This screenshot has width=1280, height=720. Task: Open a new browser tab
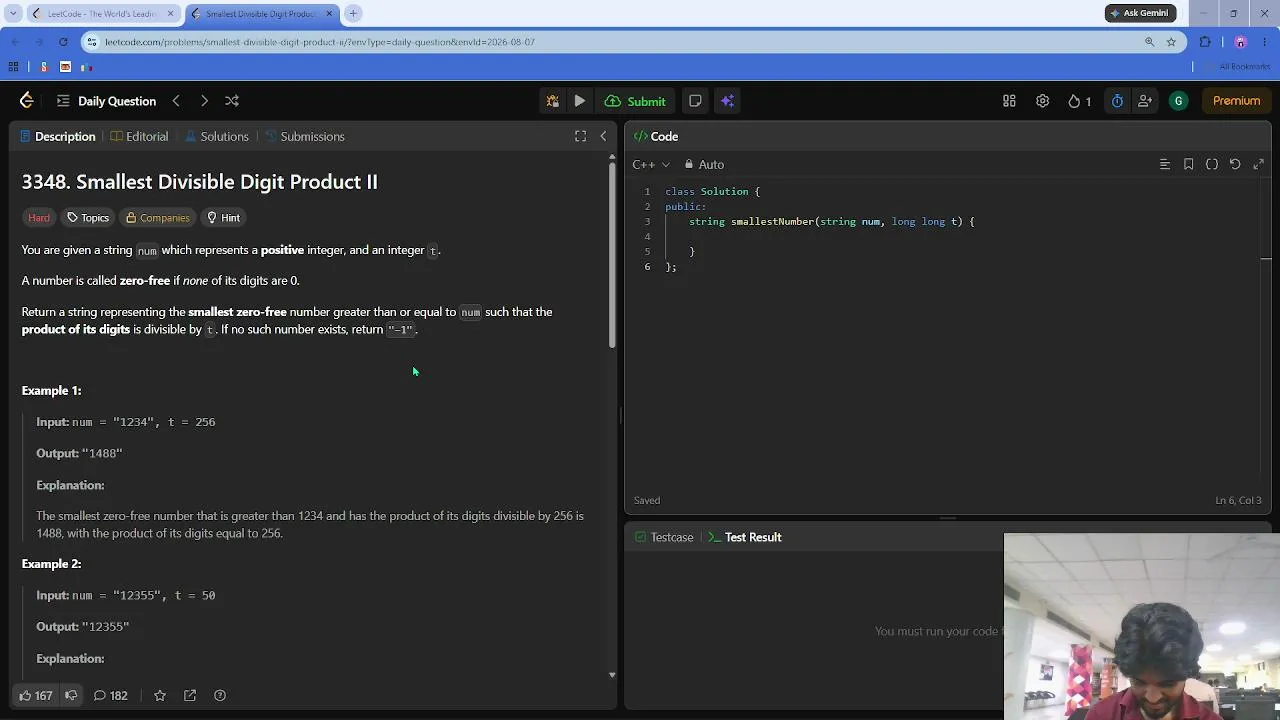[x=353, y=13]
